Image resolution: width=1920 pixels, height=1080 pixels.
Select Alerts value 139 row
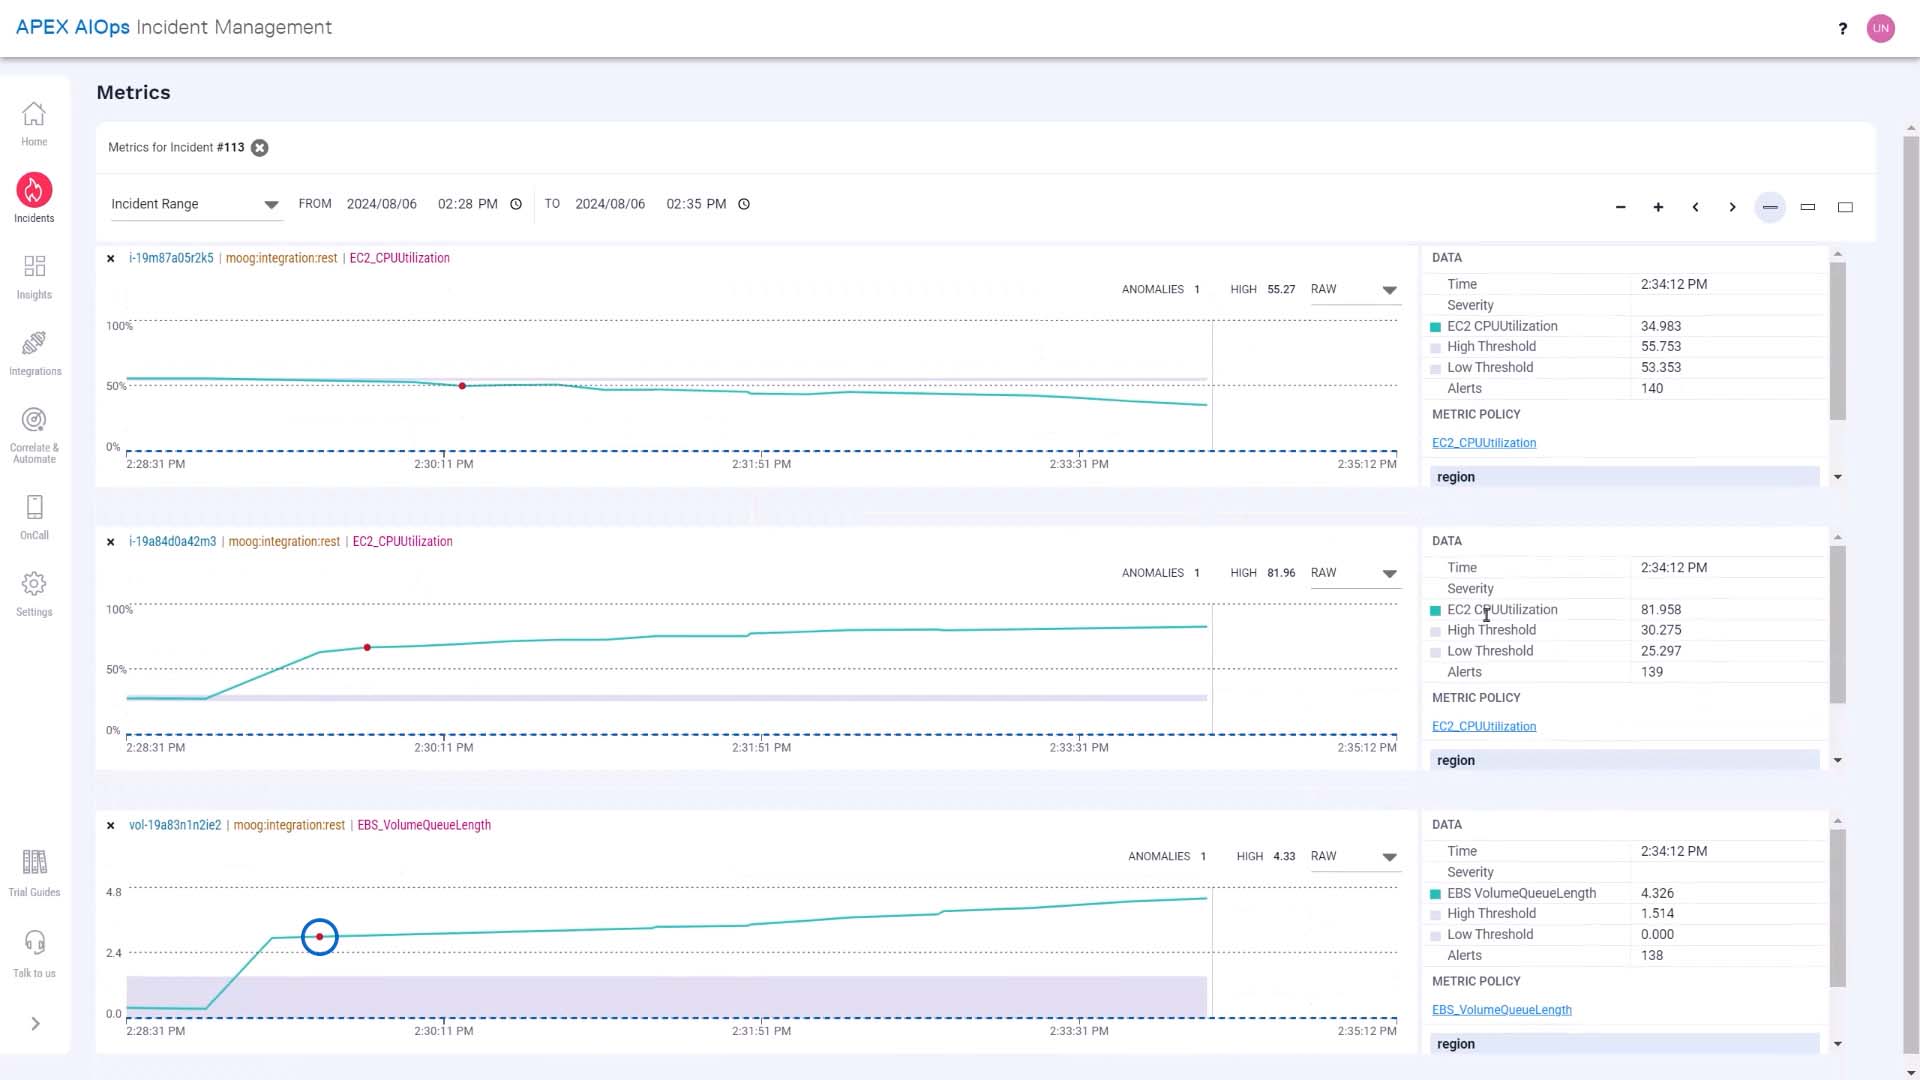[1625, 673]
